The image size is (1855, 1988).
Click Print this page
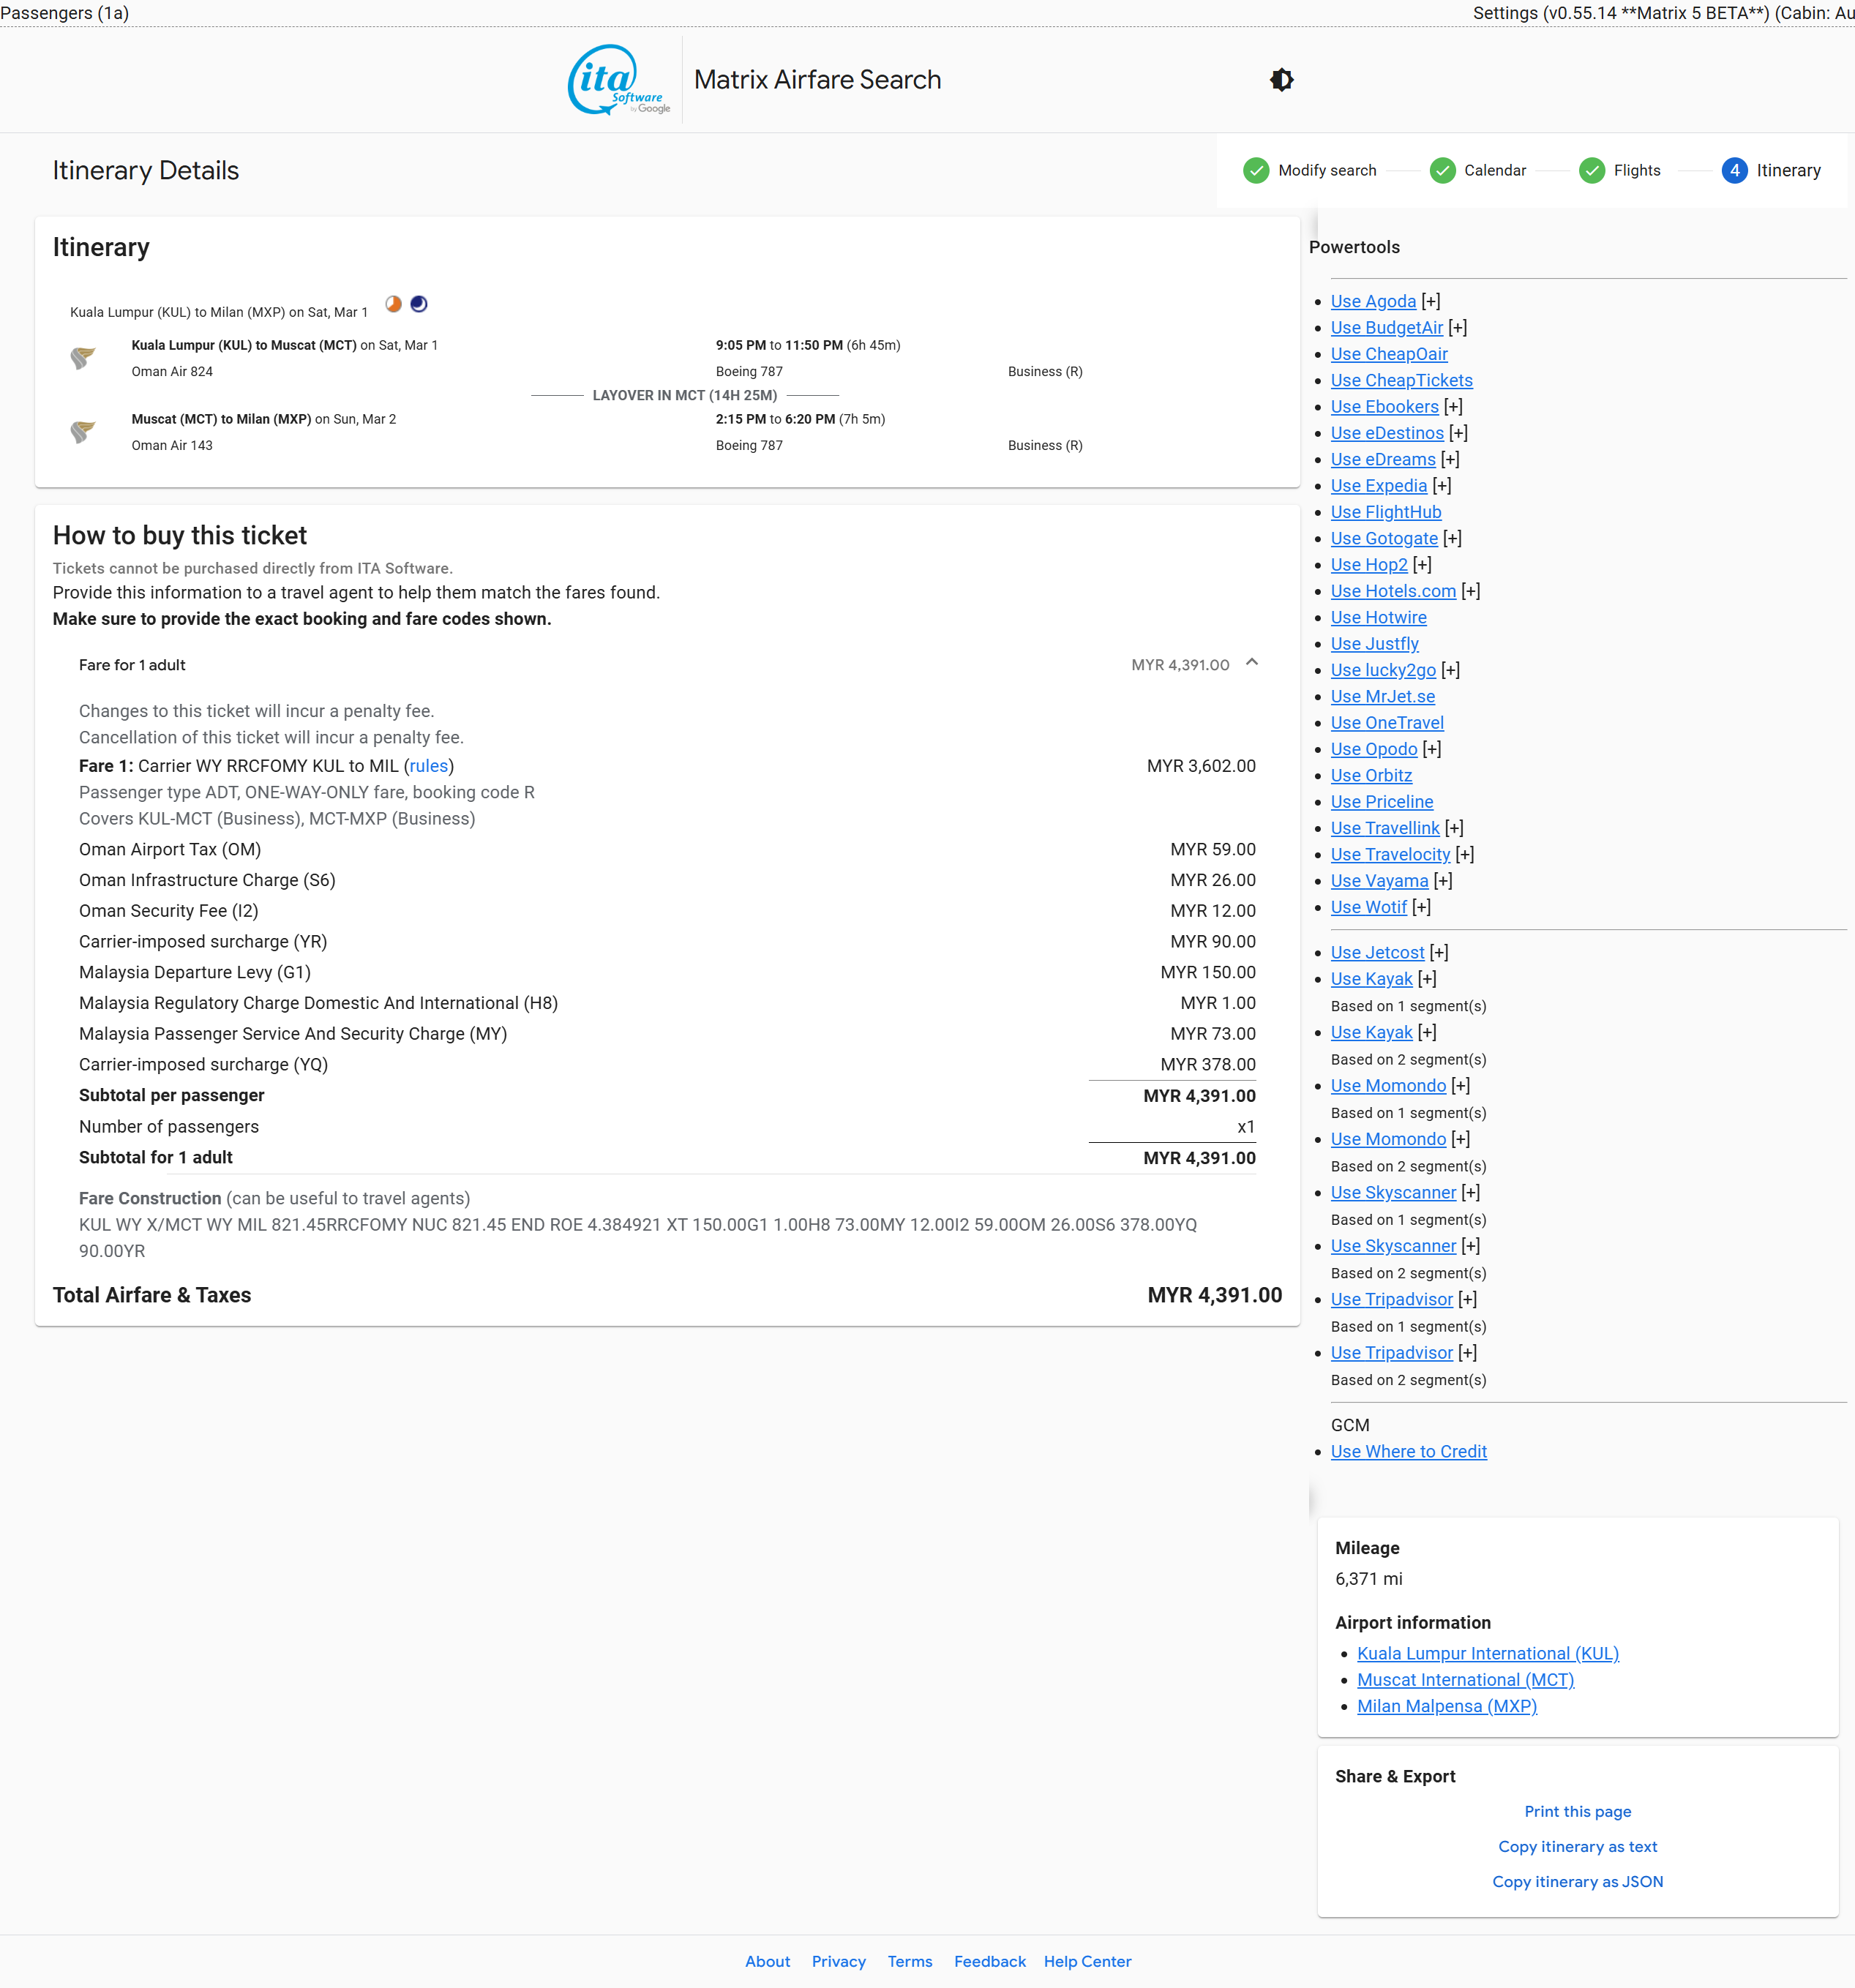point(1577,1812)
